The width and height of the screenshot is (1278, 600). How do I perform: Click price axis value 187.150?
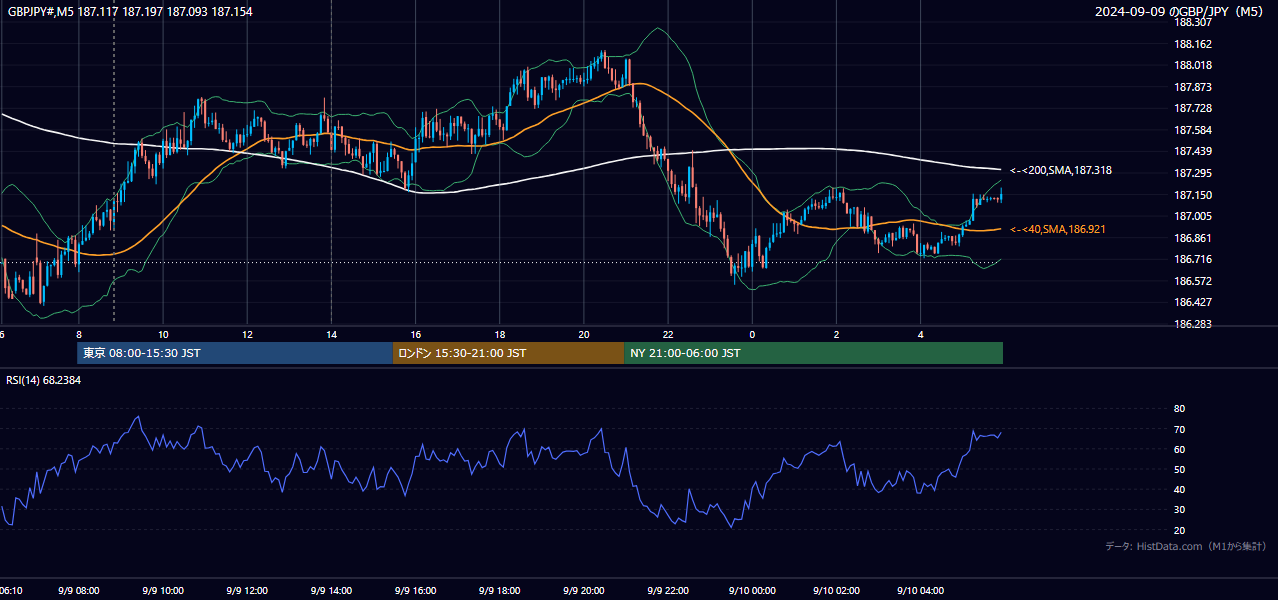pyautogui.click(x=1193, y=195)
